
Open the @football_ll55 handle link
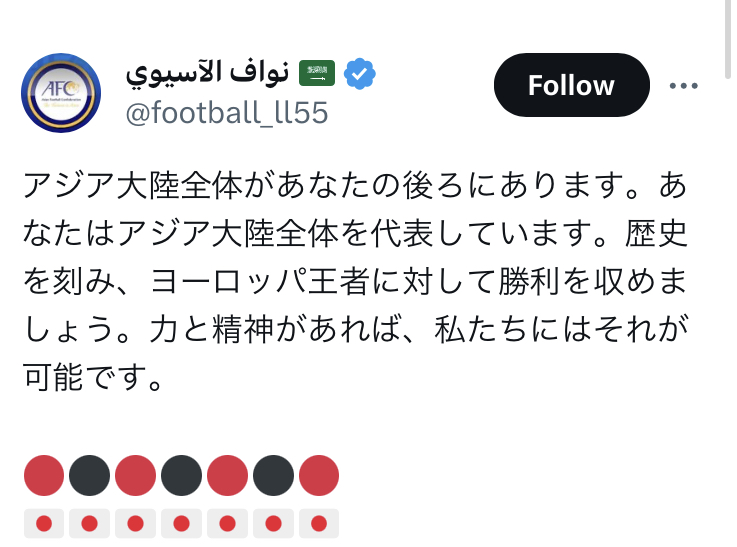coord(226,113)
